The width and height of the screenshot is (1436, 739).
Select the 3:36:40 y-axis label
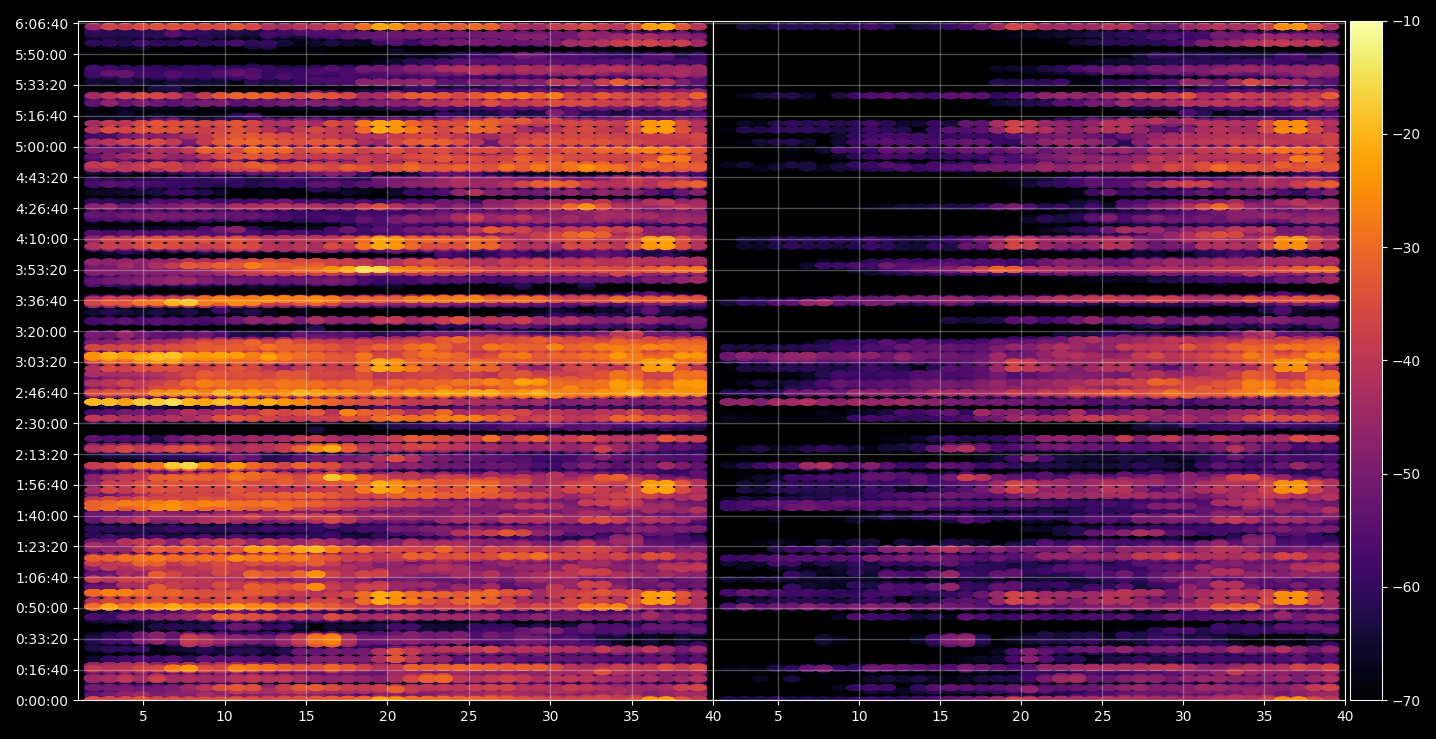point(42,301)
